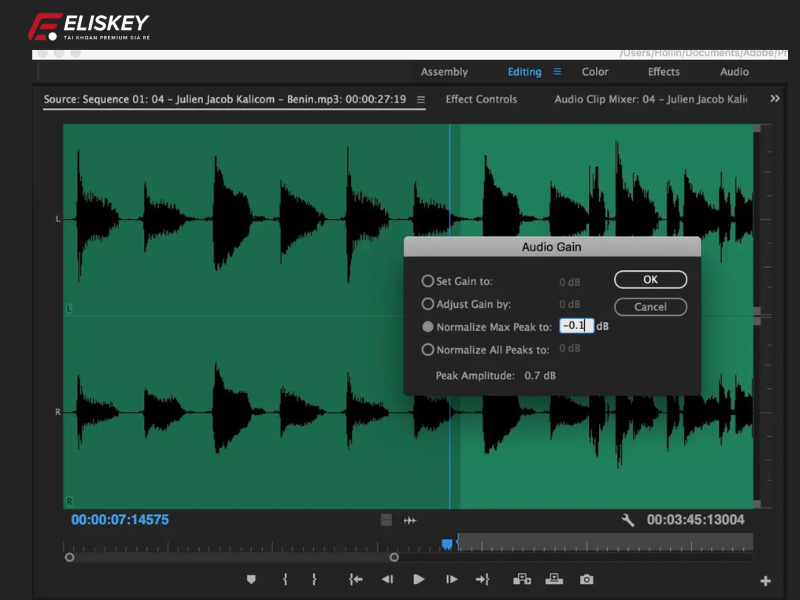The height and width of the screenshot is (600, 800).
Task: Switch to the Audio workspace tab
Action: [x=733, y=71]
